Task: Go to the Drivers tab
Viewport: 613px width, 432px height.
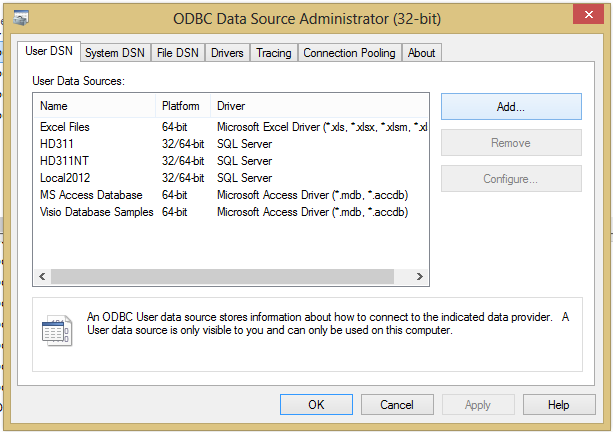Action: 227,53
